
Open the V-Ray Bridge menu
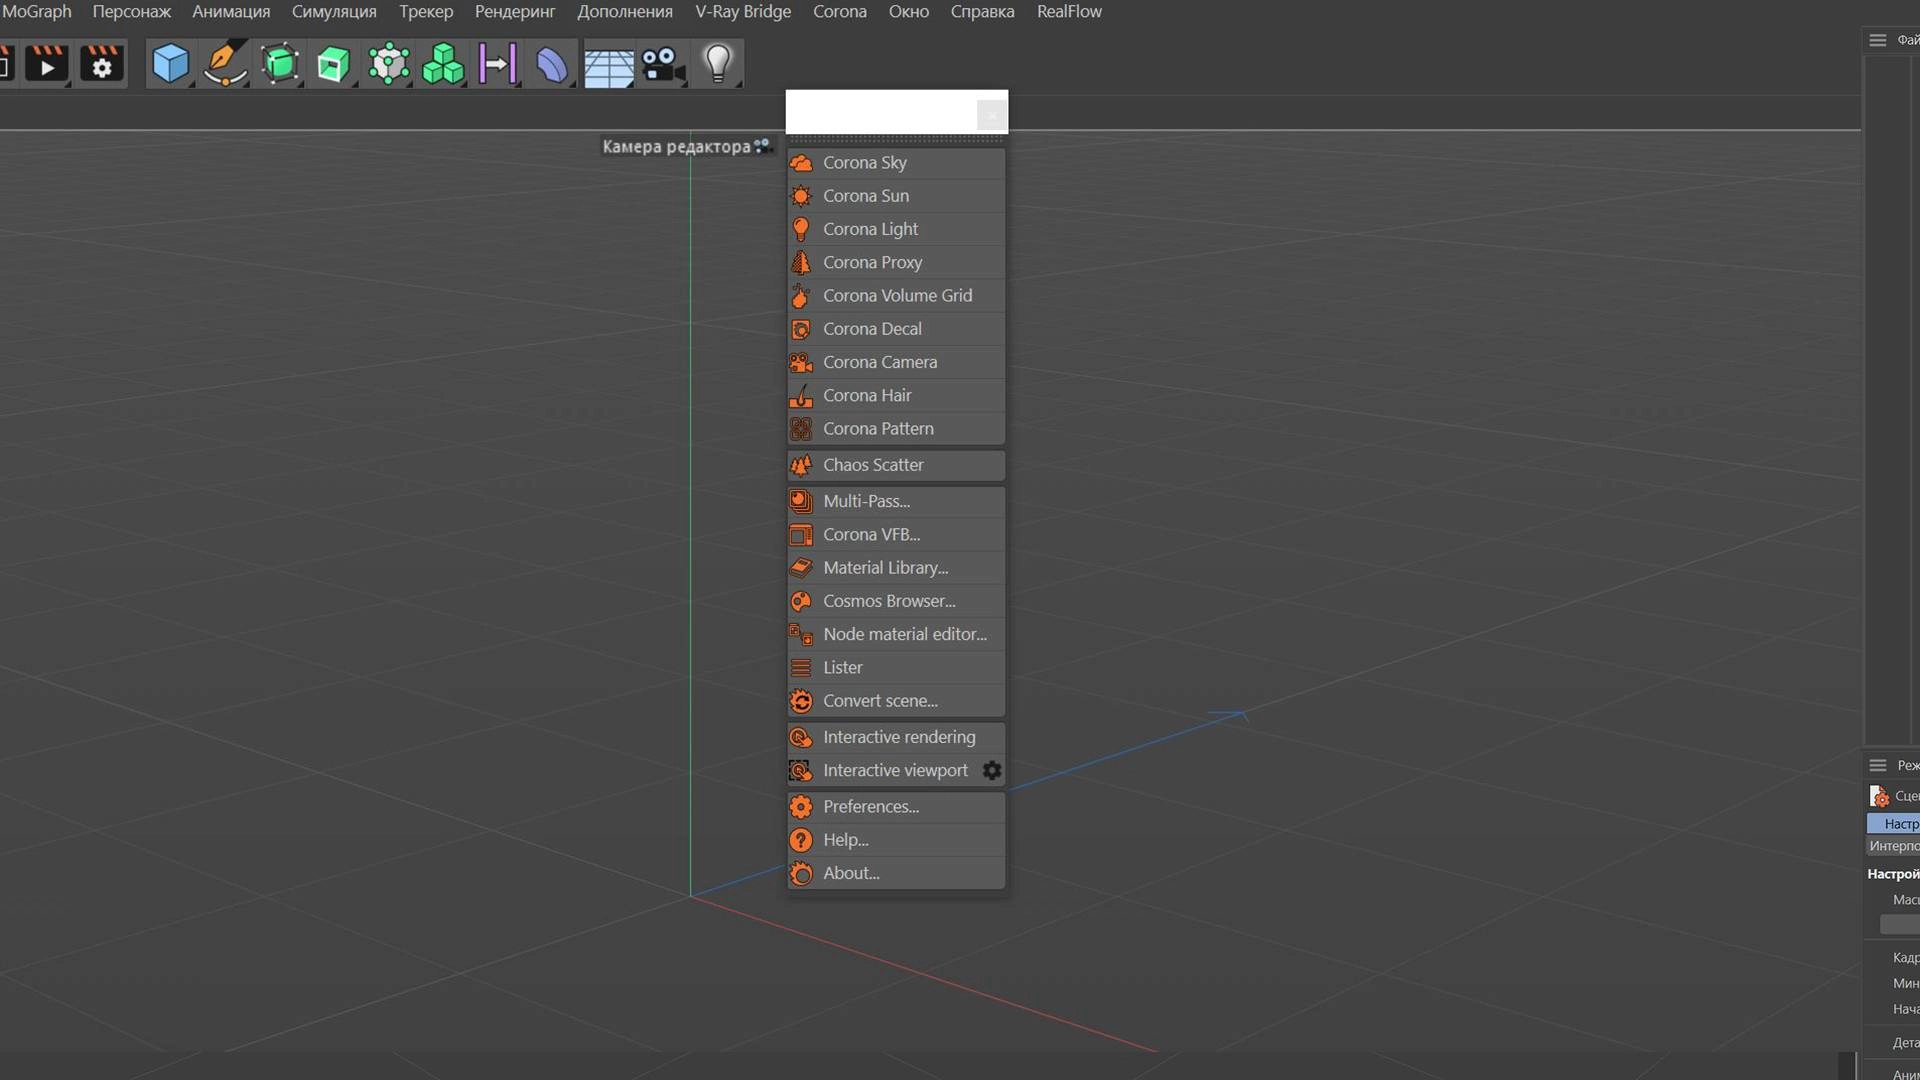tap(743, 12)
